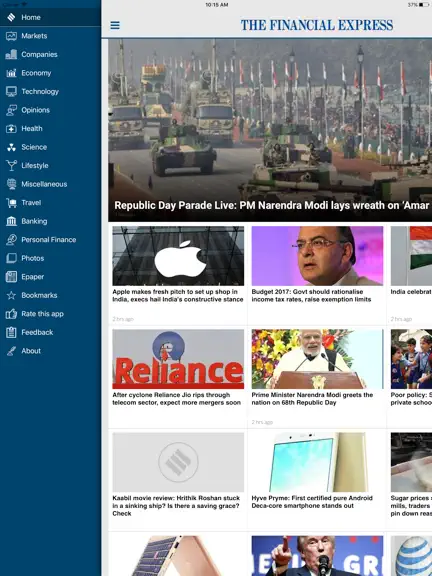Read Apple fresh pitch India article headline
Image resolution: width=432 pixels, height=576 pixels.
(x=178, y=295)
